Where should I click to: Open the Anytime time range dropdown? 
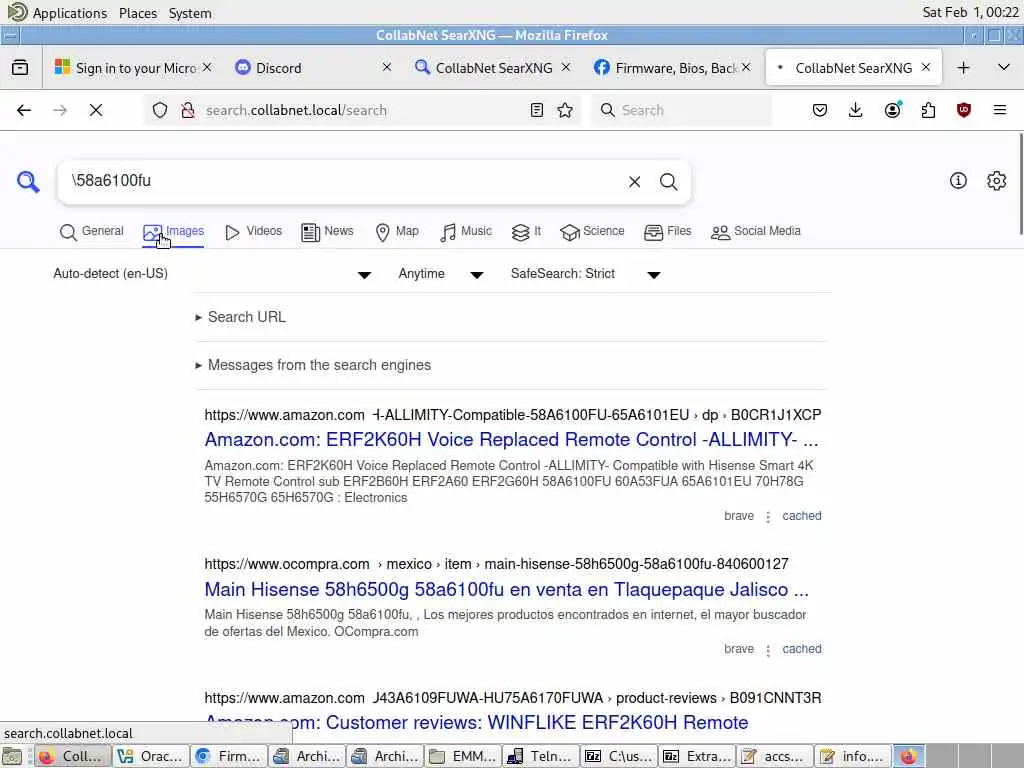pos(441,274)
